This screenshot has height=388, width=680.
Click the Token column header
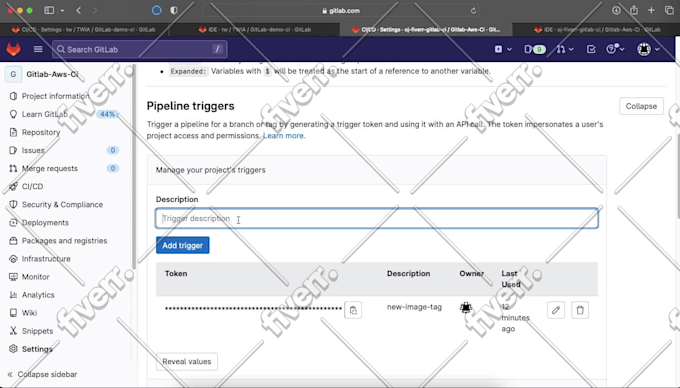point(176,274)
